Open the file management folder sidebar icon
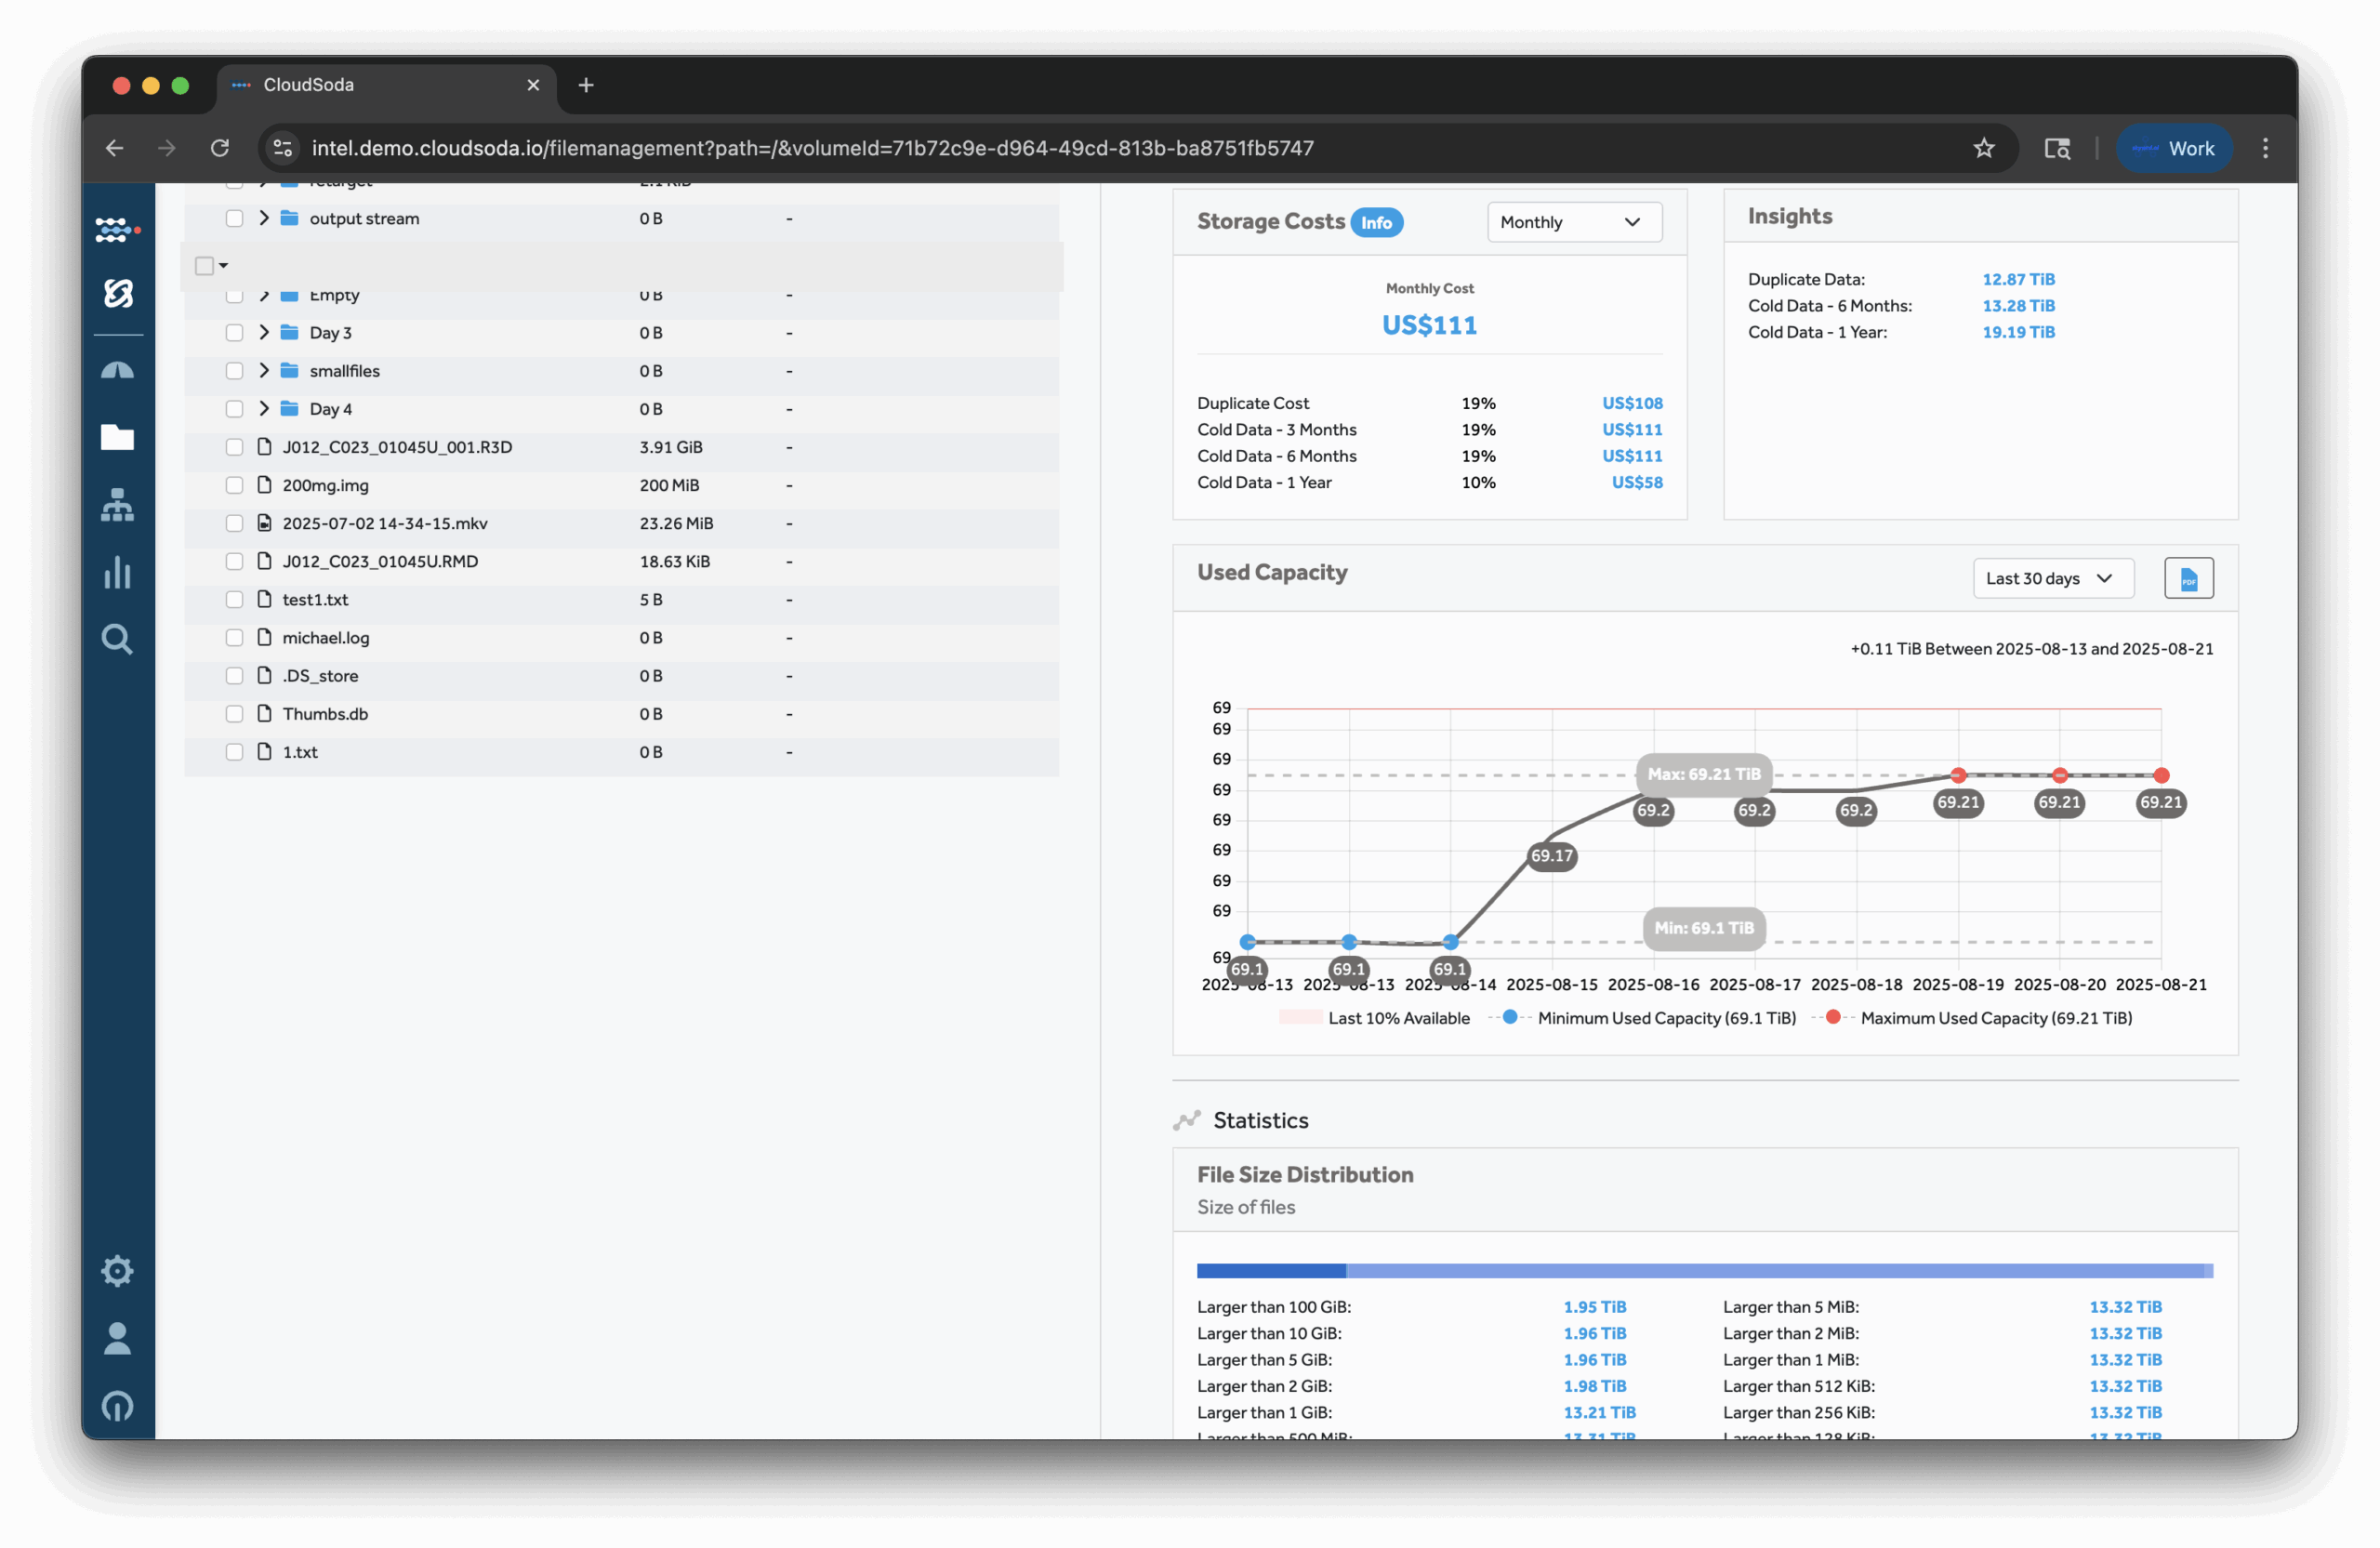This screenshot has width=2380, height=1548. point(117,437)
